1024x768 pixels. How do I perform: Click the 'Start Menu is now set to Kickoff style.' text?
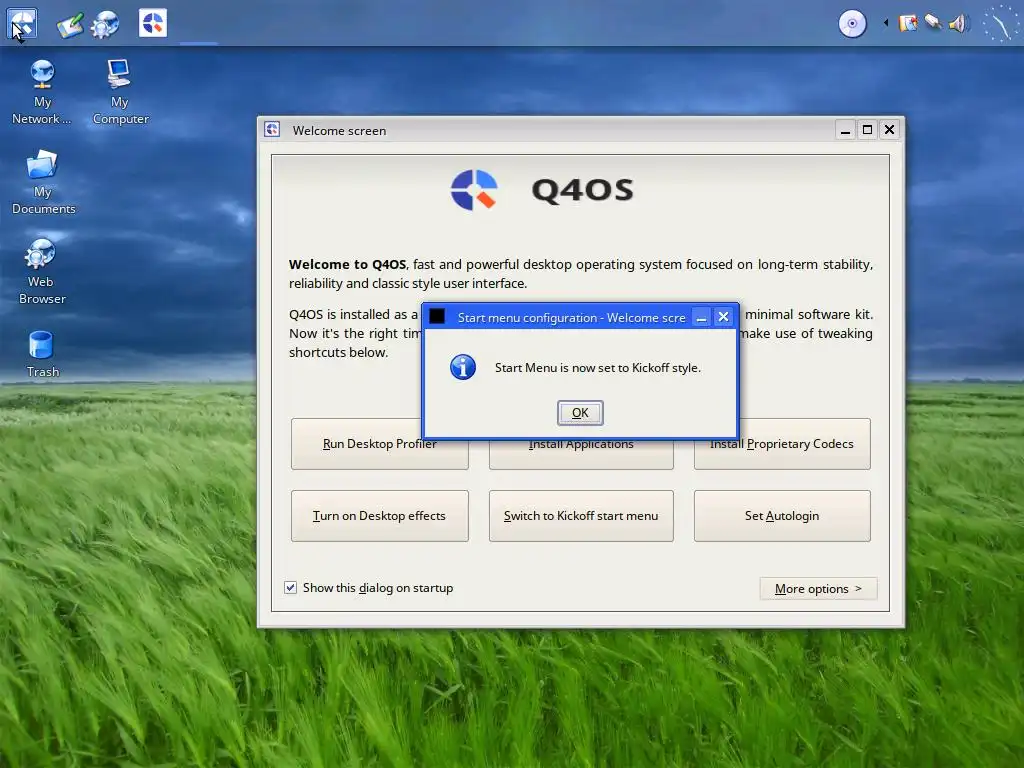click(598, 368)
